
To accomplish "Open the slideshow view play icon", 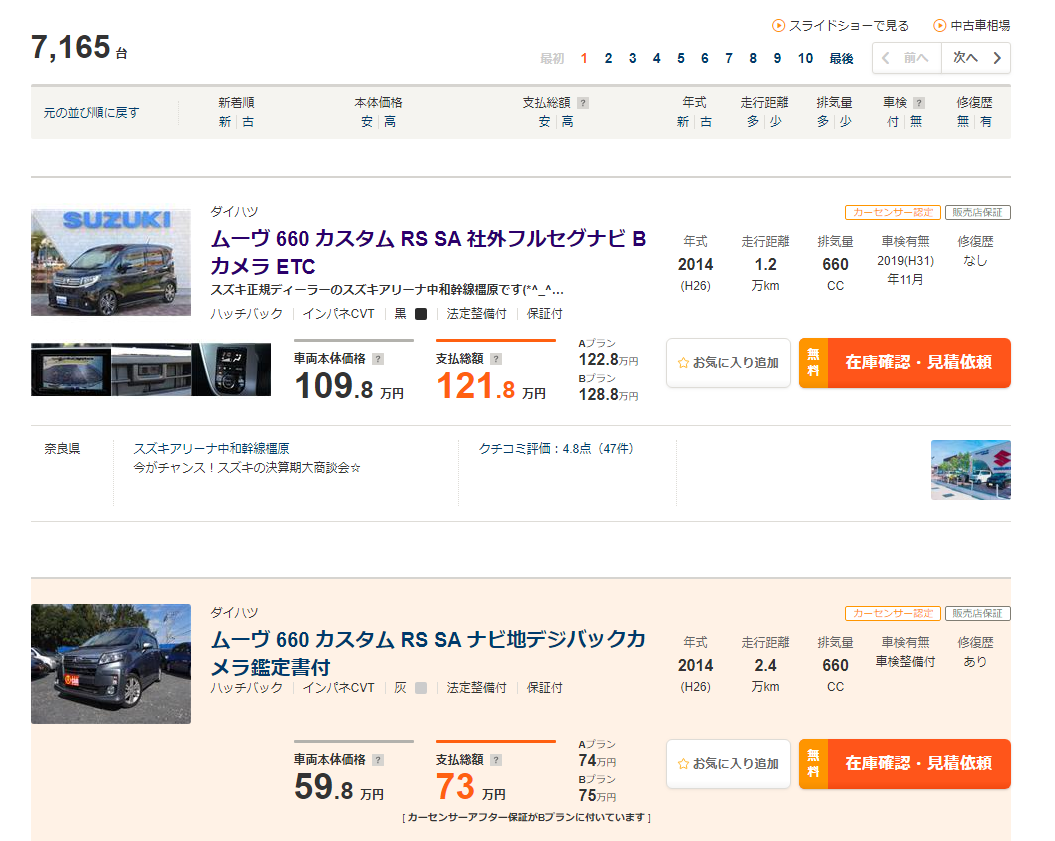I will [x=778, y=26].
